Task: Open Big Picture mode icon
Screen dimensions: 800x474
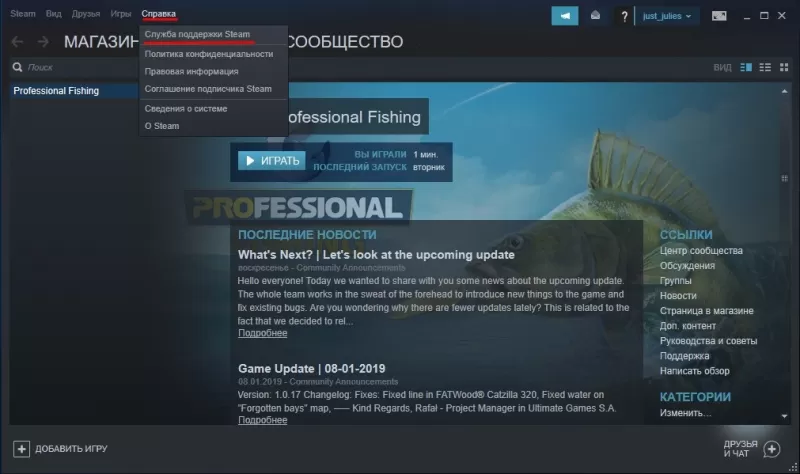Action: [x=719, y=16]
